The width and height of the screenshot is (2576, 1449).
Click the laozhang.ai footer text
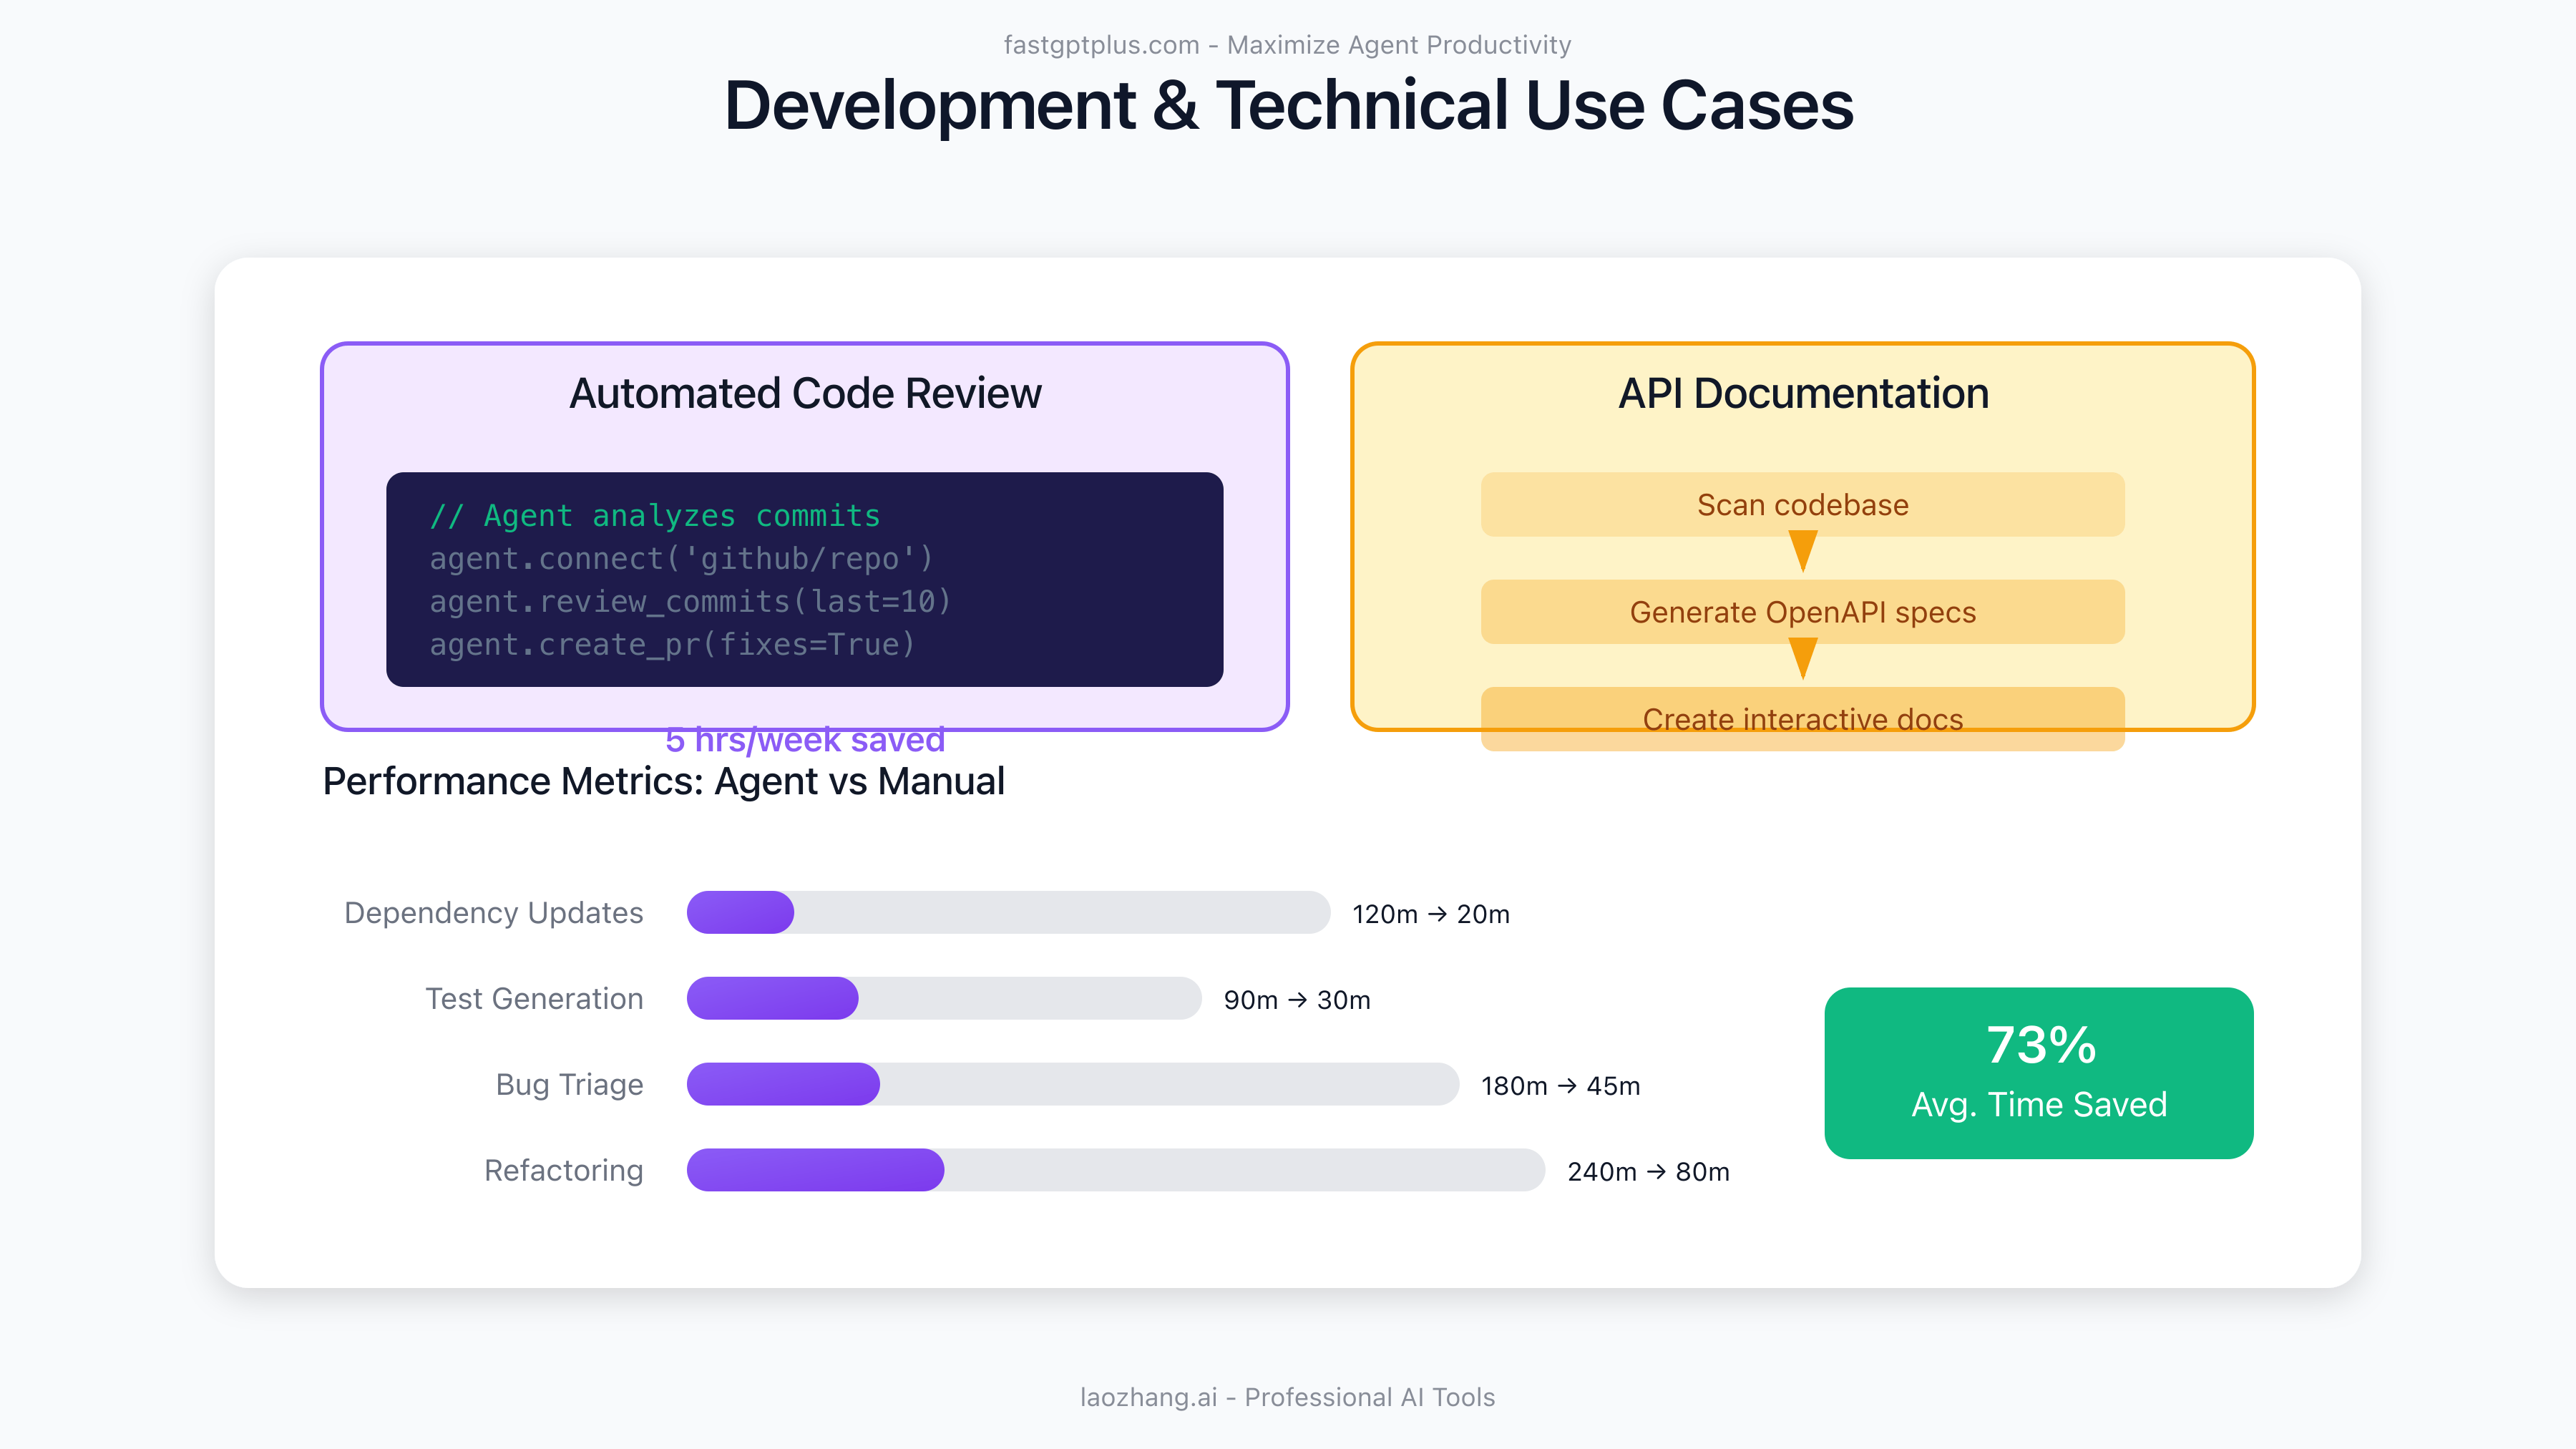[x=1288, y=1397]
